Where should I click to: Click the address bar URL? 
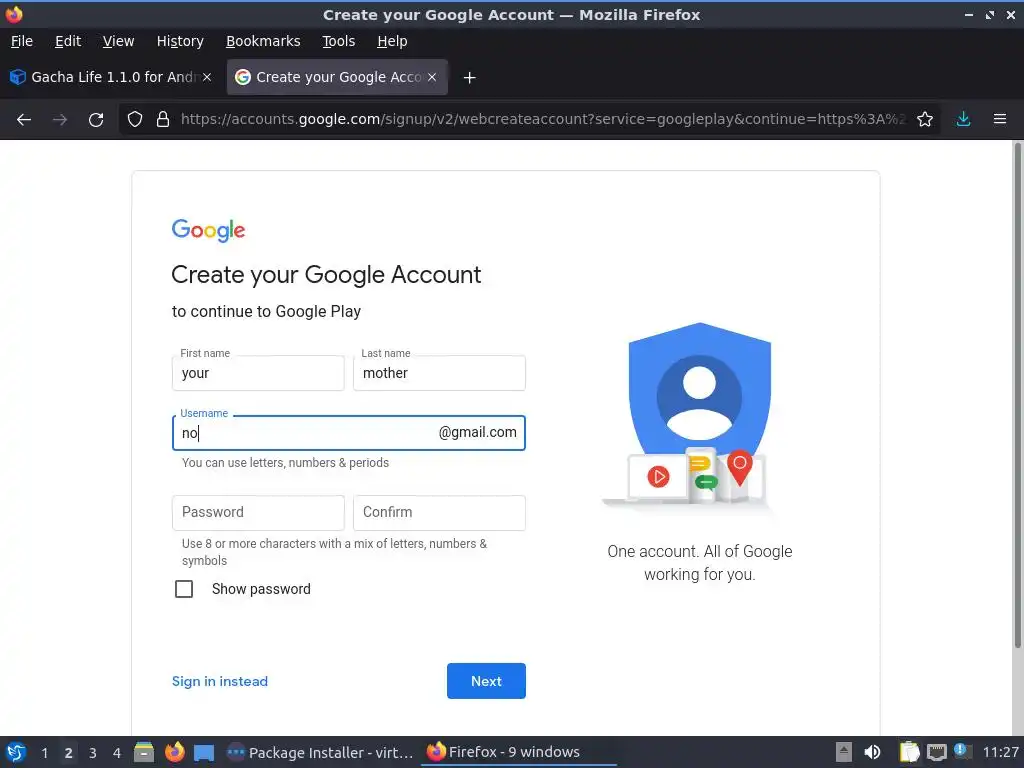542,120
